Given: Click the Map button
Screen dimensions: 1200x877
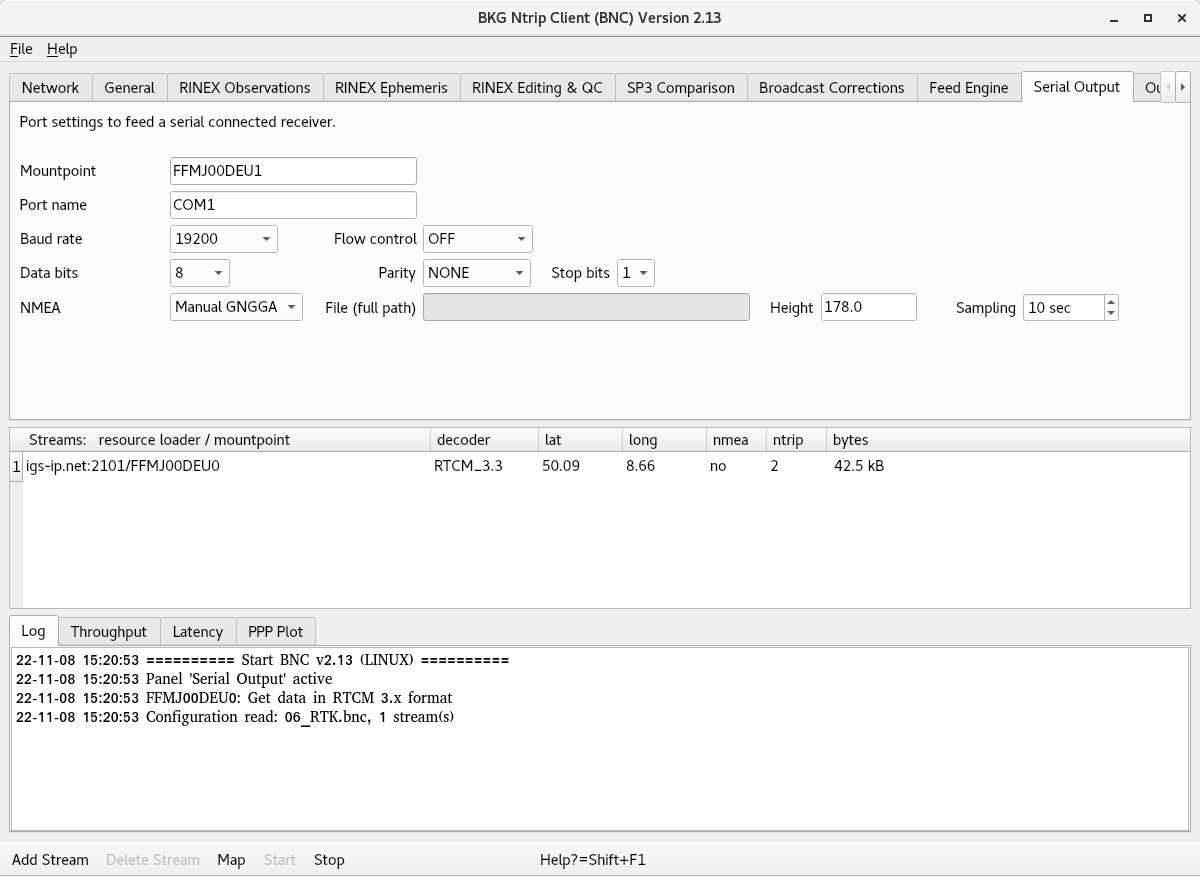Looking at the screenshot, I should tap(231, 860).
